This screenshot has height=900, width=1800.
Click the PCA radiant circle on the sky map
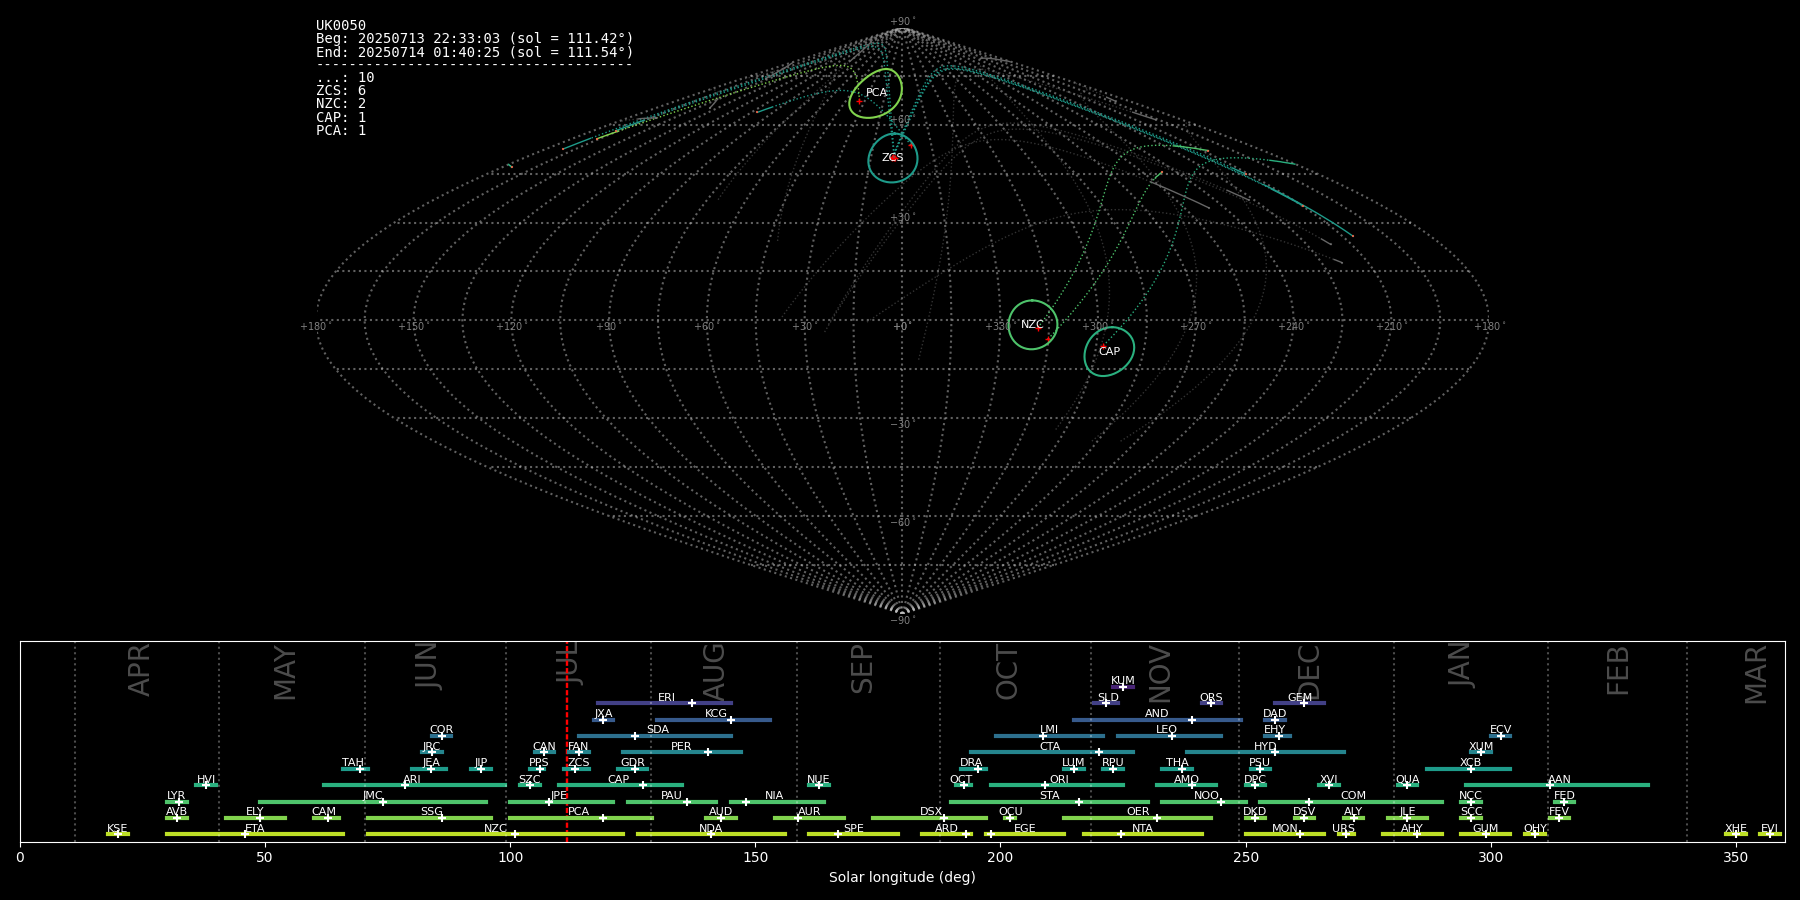tap(875, 93)
